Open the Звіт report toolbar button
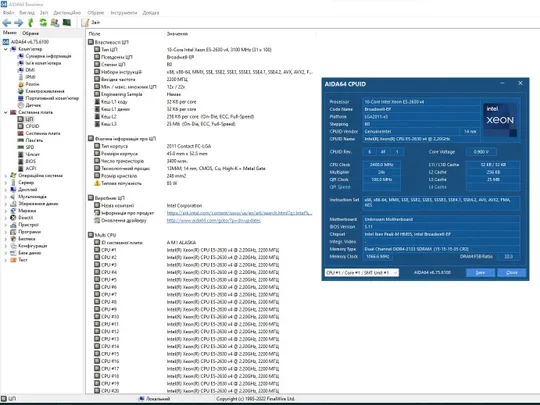540x405 pixels. tap(91, 23)
